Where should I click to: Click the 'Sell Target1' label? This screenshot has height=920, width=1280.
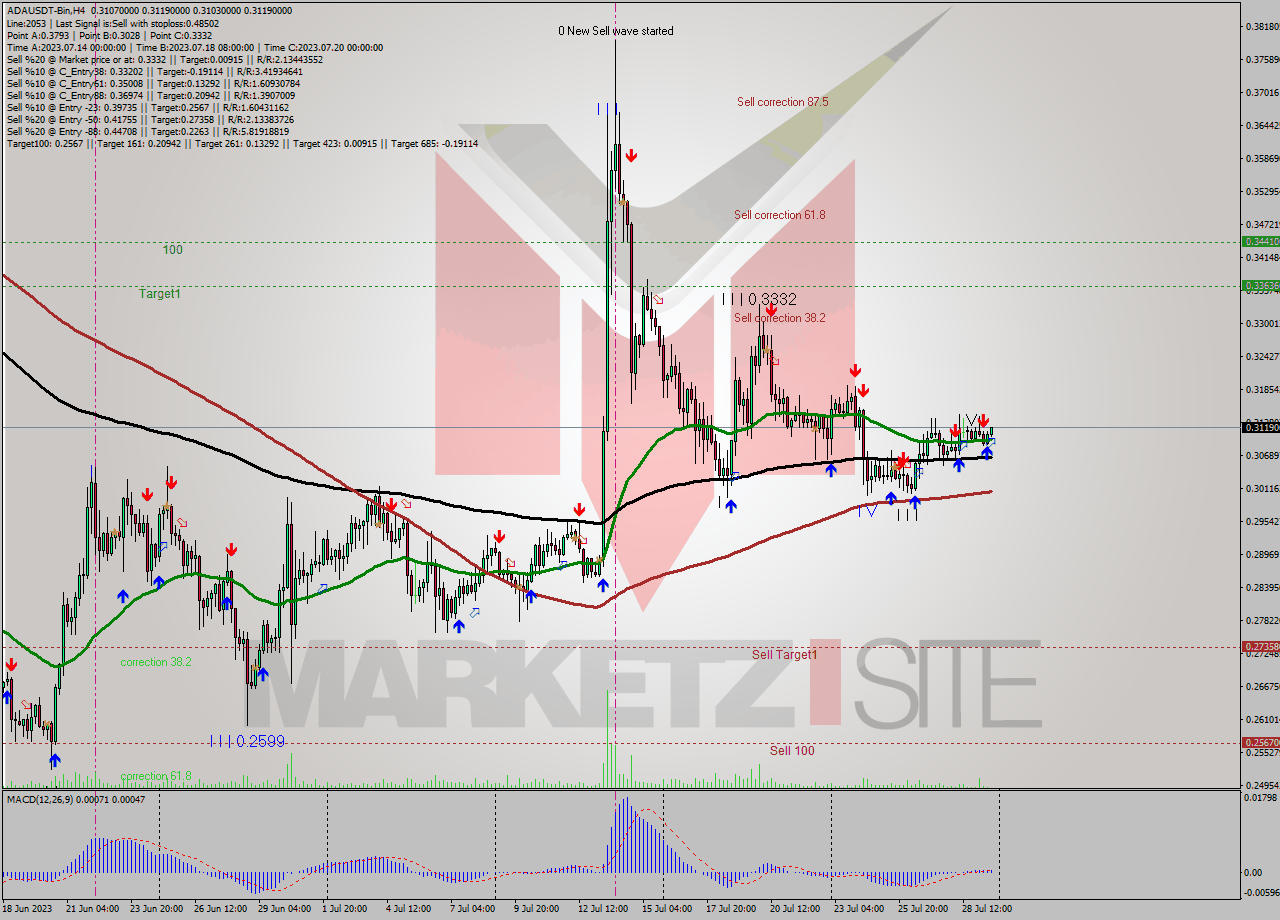[x=785, y=655]
